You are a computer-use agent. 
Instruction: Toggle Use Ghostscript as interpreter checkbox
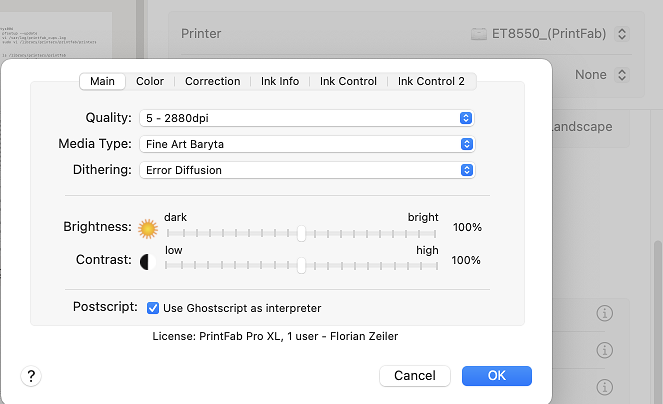(x=153, y=308)
